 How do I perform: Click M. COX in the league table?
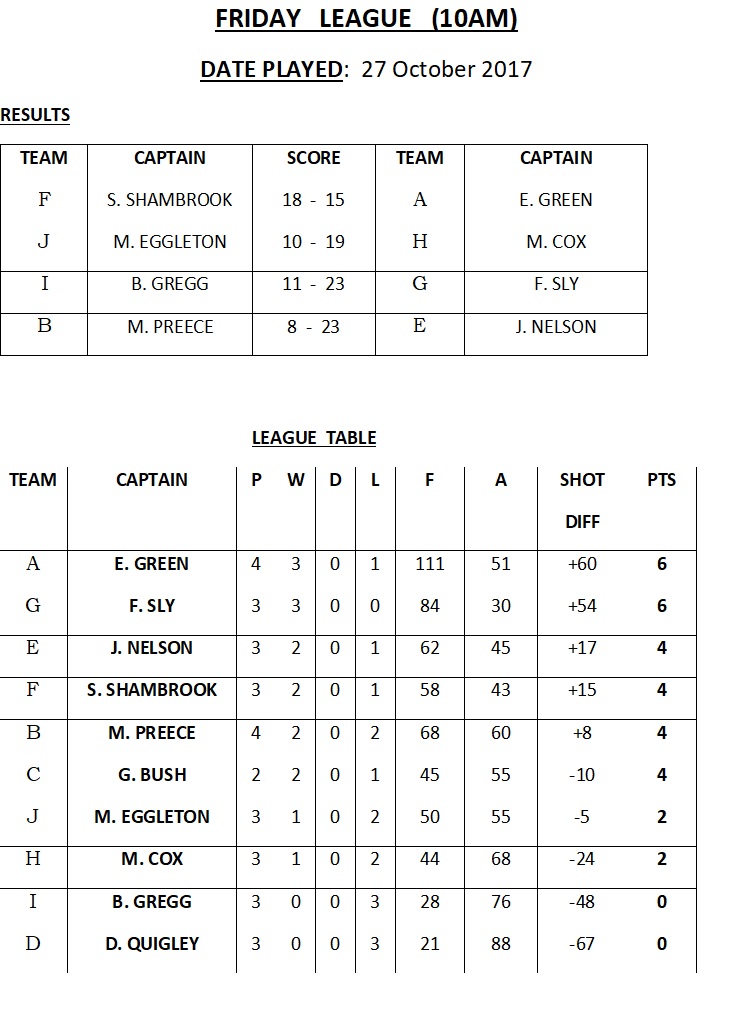152,859
